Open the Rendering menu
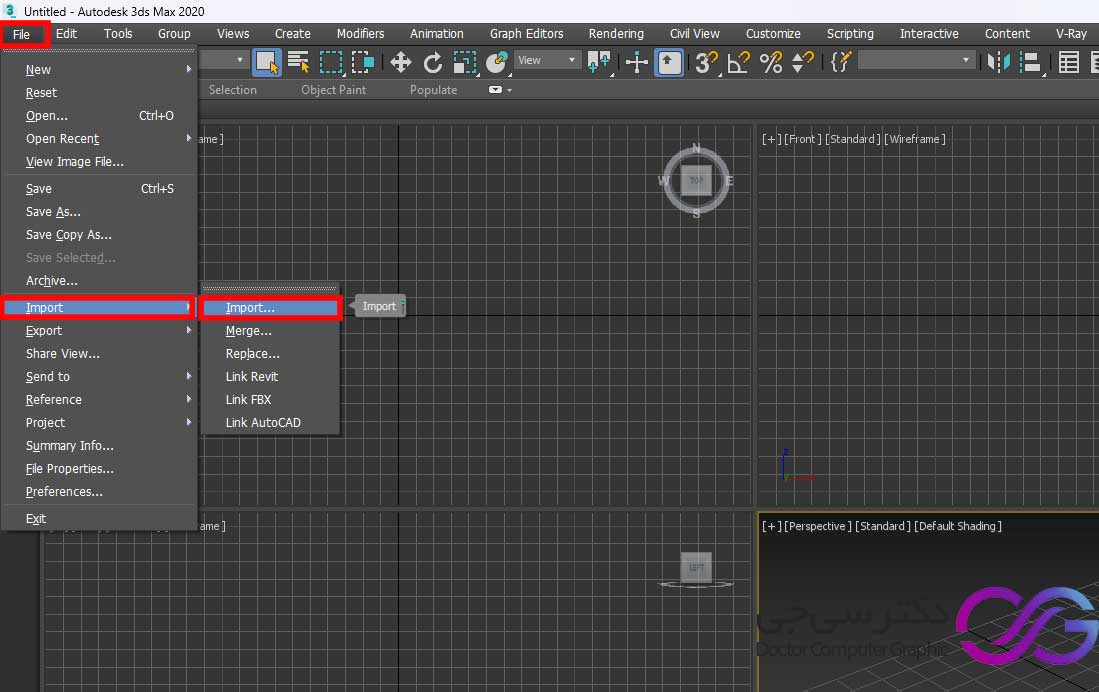Image resolution: width=1099 pixels, height=692 pixels. coord(616,34)
